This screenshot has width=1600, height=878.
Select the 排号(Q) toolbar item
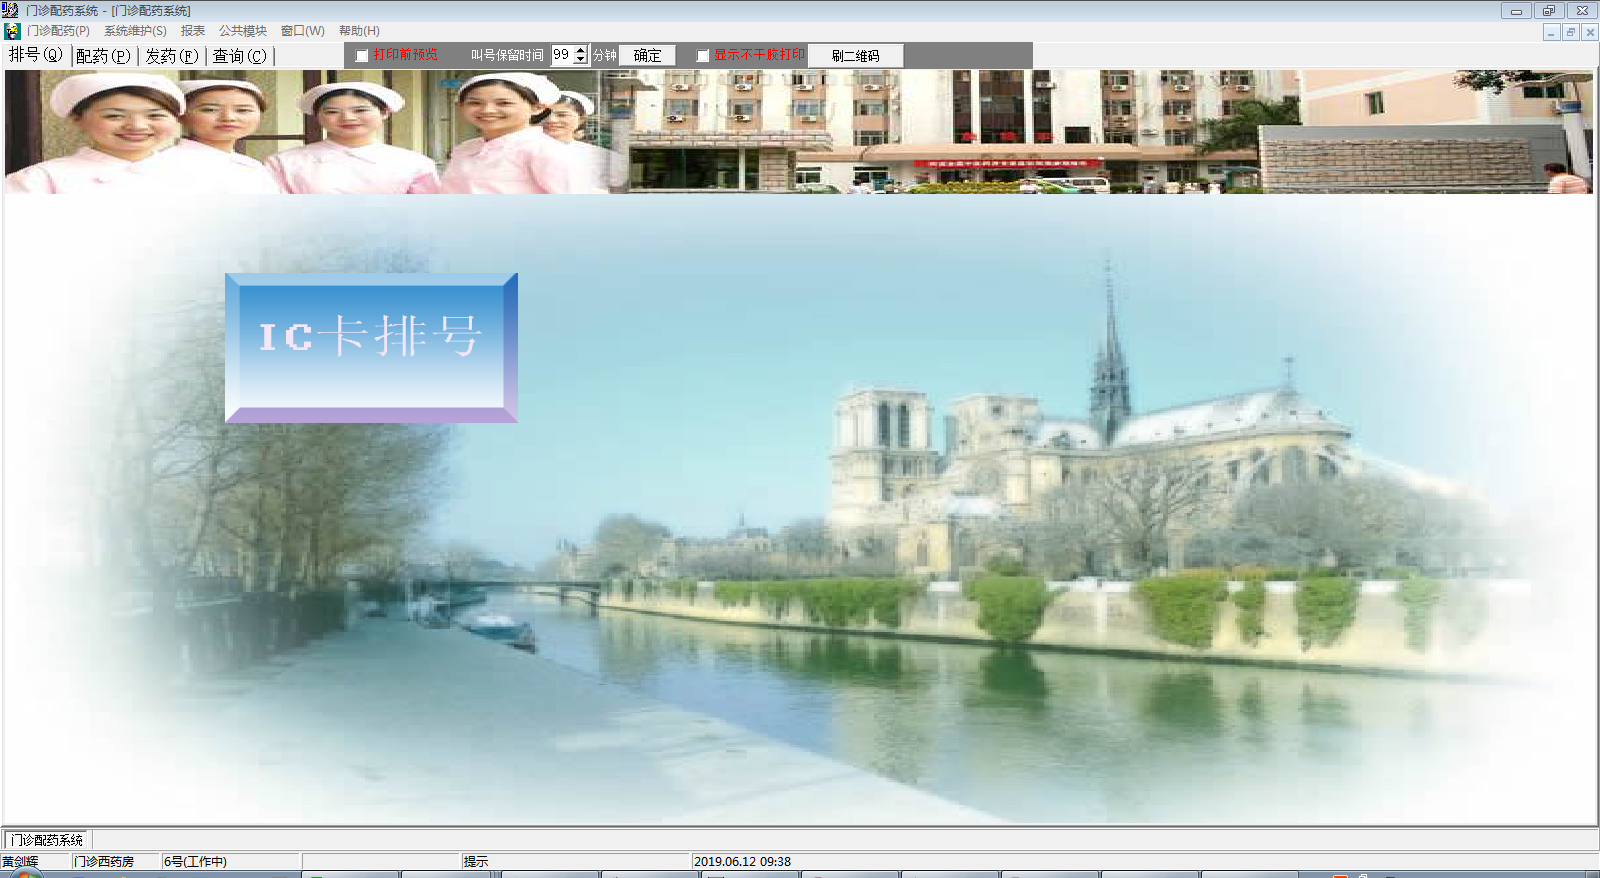(x=36, y=55)
